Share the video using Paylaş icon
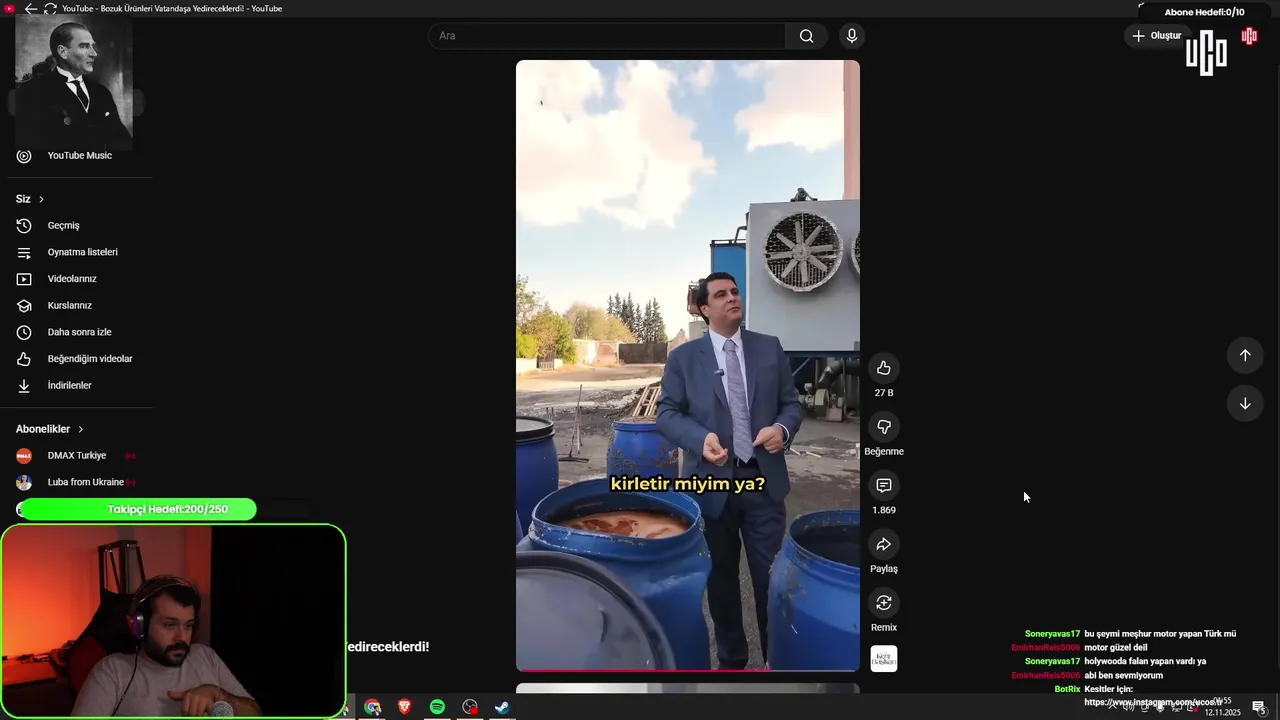 884,544
